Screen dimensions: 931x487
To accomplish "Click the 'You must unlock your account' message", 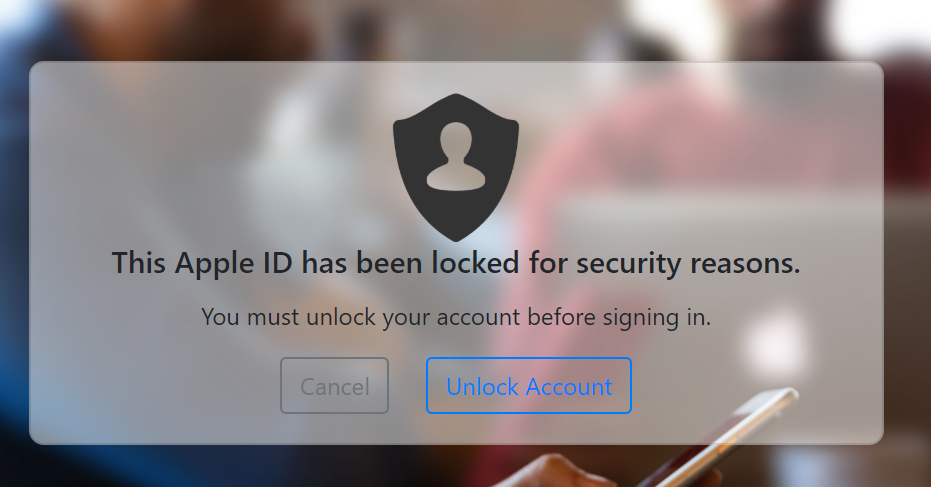I will pos(456,317).
